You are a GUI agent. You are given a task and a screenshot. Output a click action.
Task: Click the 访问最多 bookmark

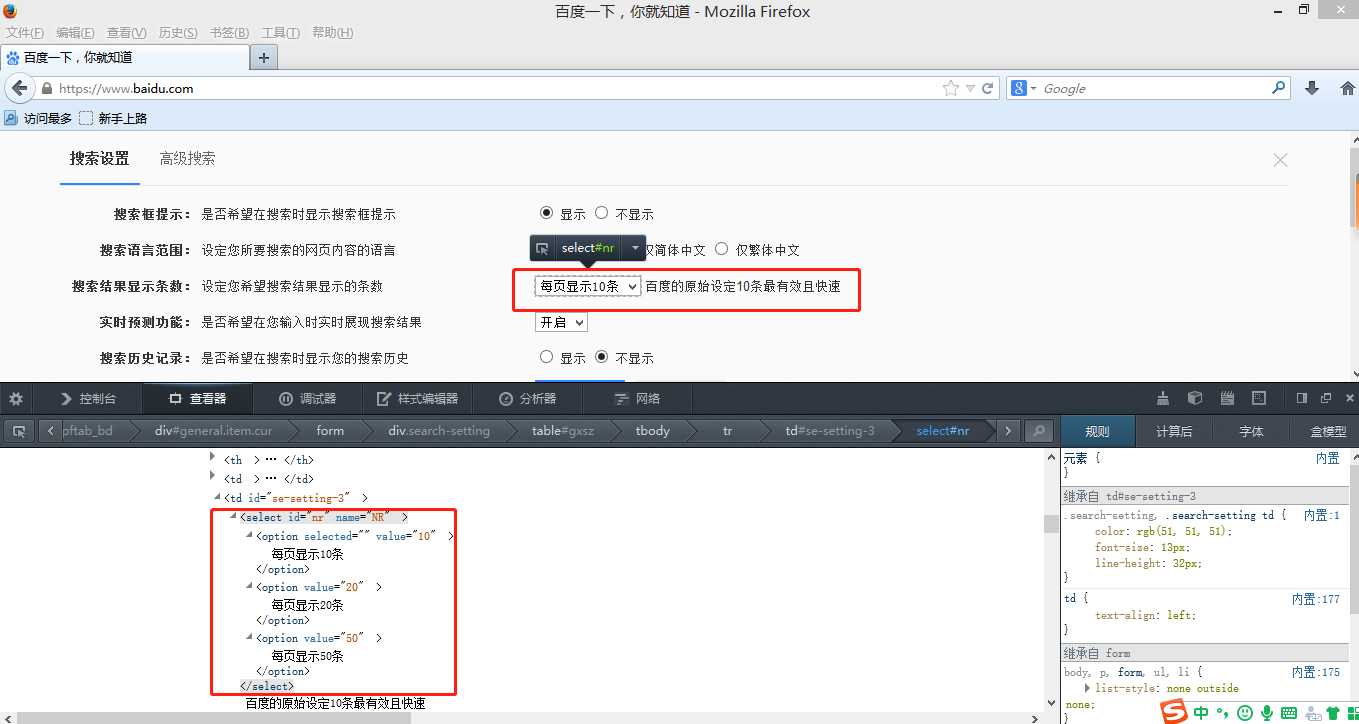(x=38, y=118)
